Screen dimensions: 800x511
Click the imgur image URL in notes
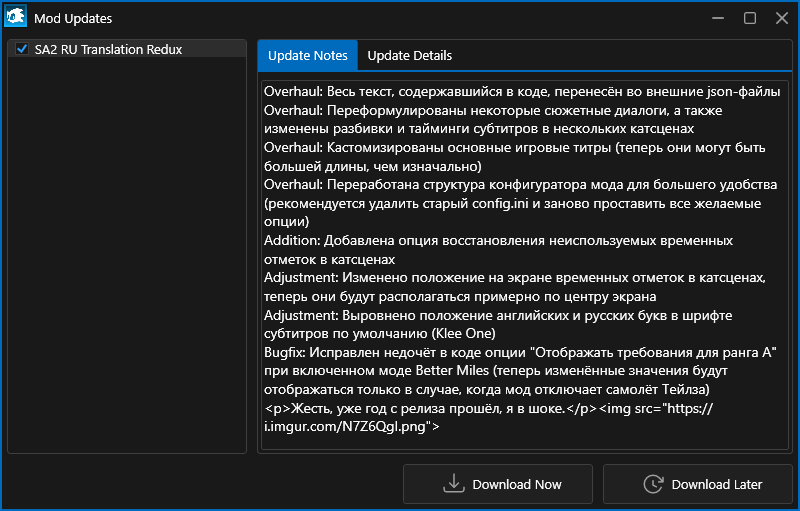350,427
